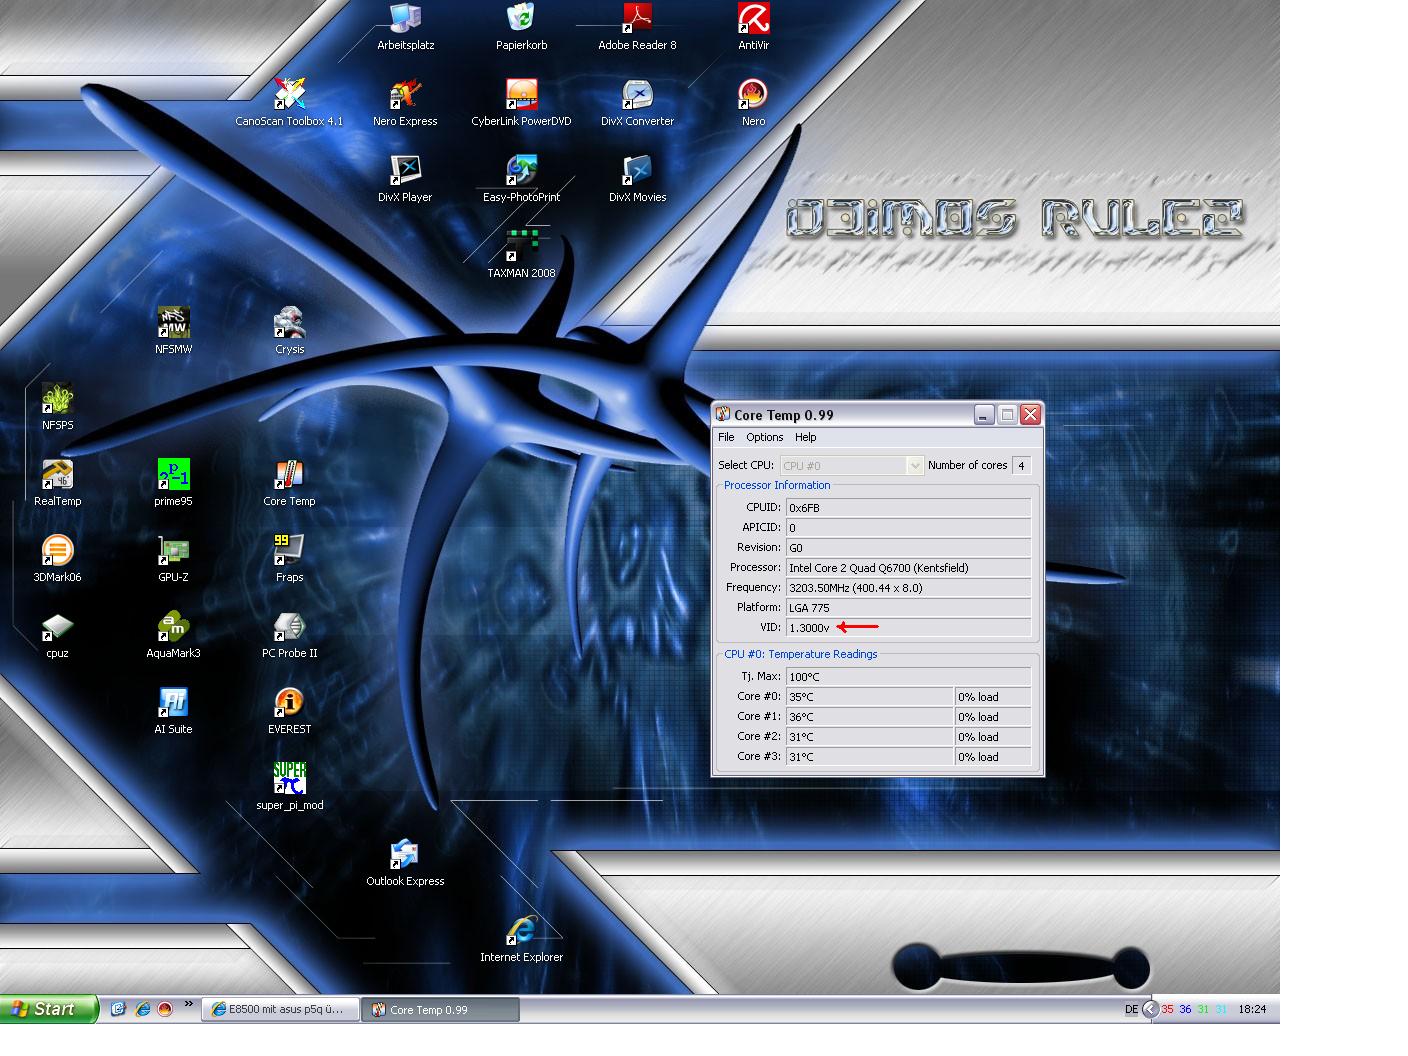Open Easy-PhotoPrint shortcut
The image size is (1408, 1056).
click(521, 179)
